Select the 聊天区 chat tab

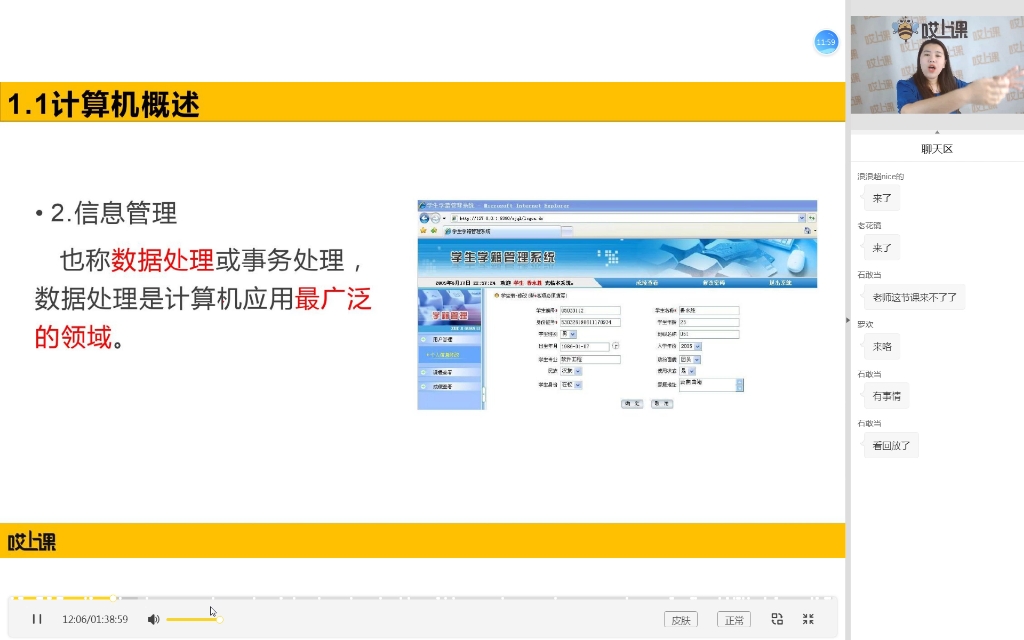[x=935, y=147]
